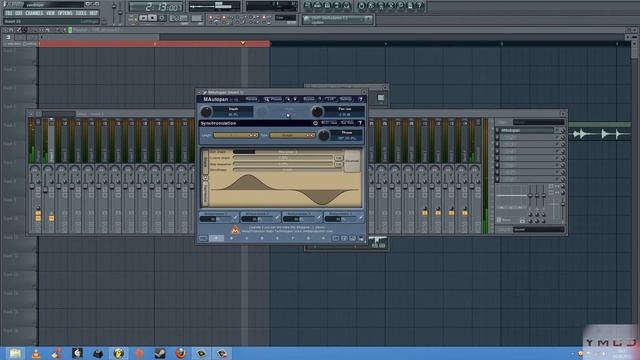This screenshot has width=640, height=360.
Task: Turn the MAutopan Pan law knob
Action: coord(317,111)
